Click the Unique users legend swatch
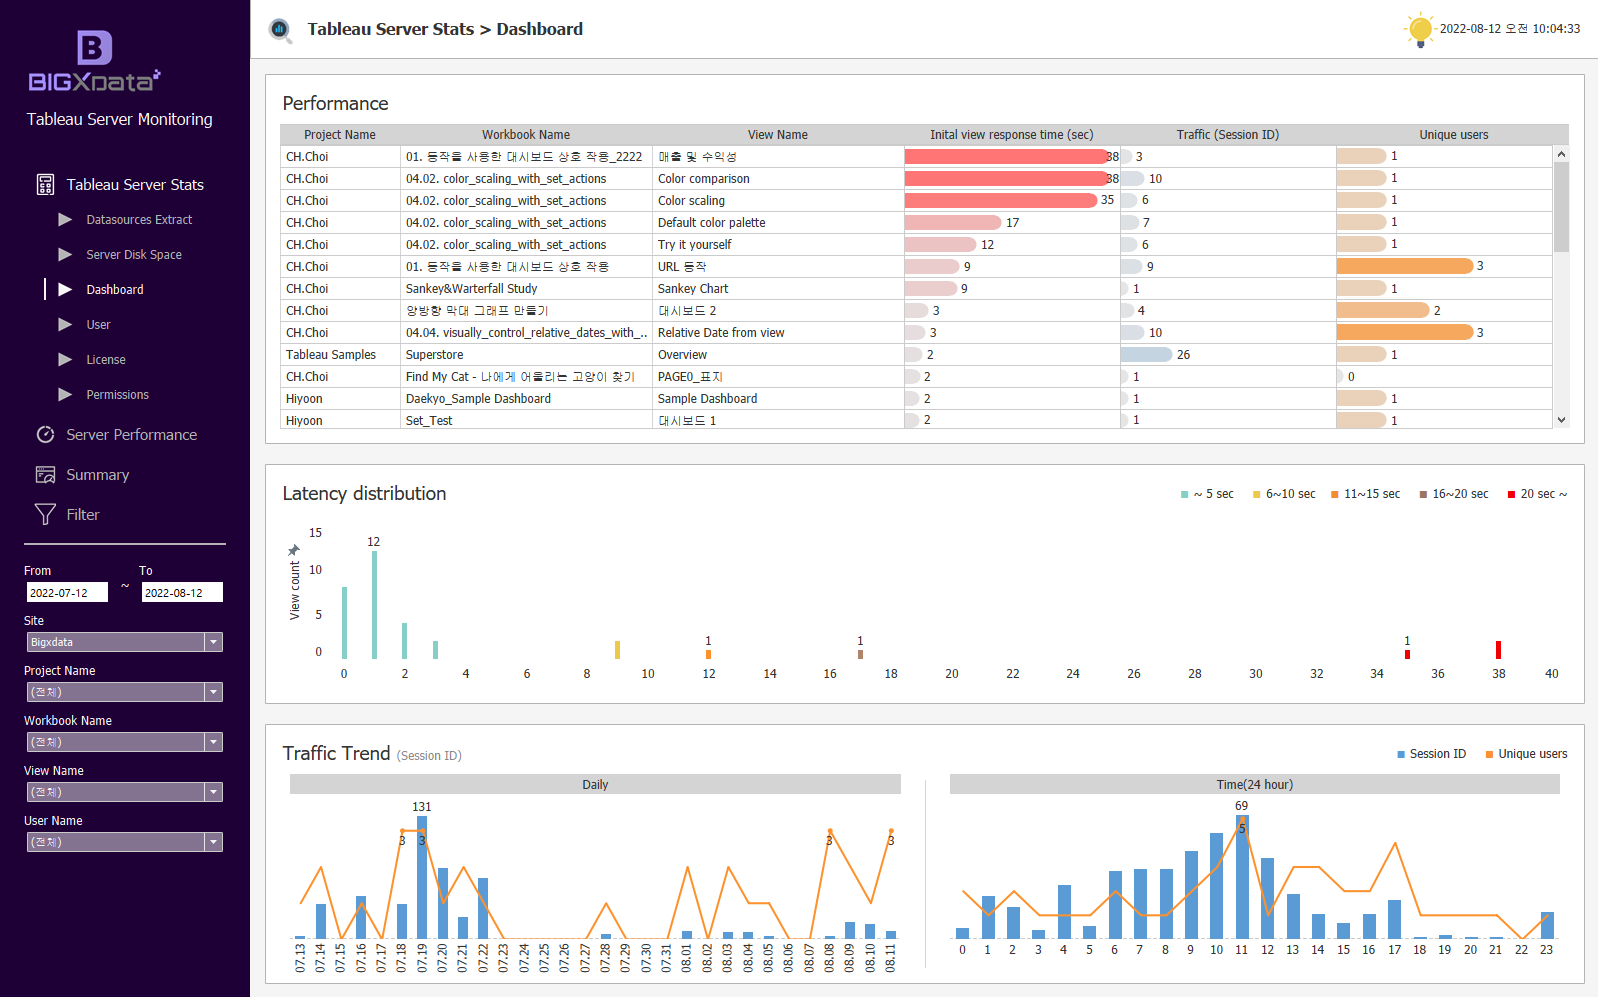 (x=1489, y=754)
